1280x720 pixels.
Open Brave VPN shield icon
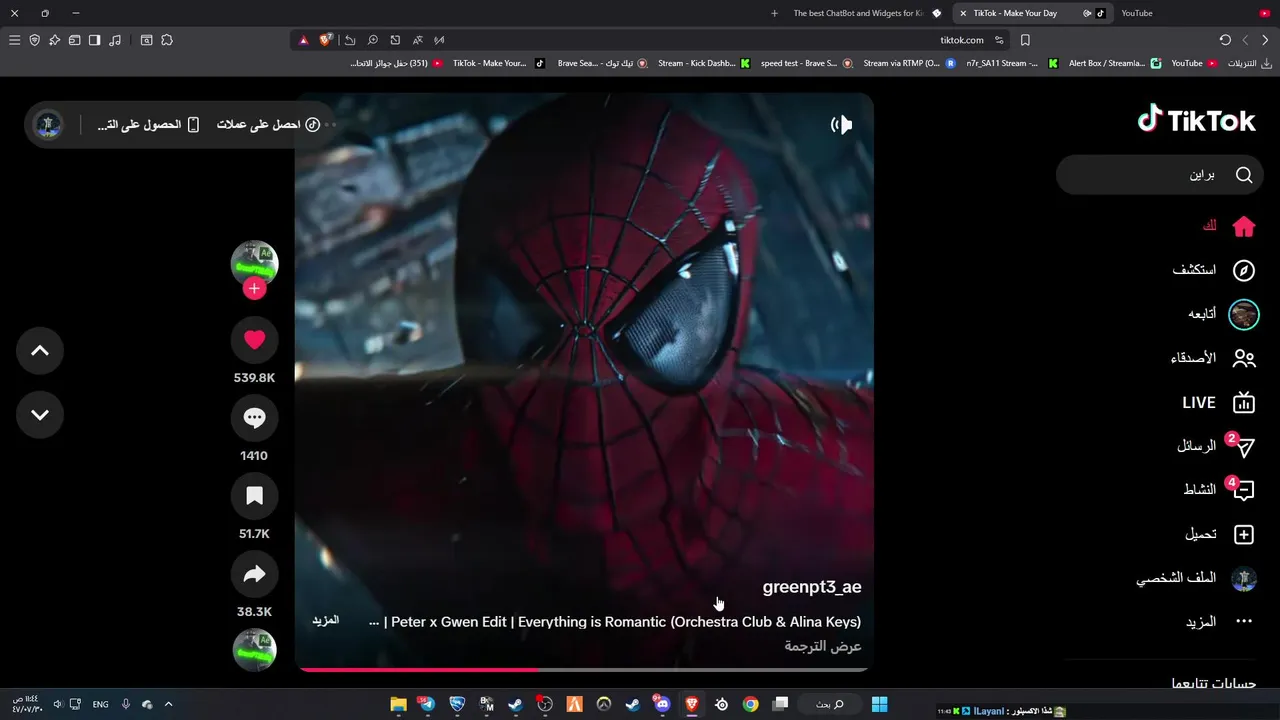[34, 40]
